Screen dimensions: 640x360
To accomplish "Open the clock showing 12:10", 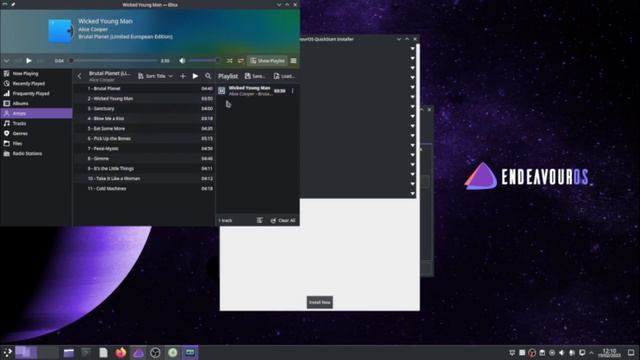I will point(609,353).
